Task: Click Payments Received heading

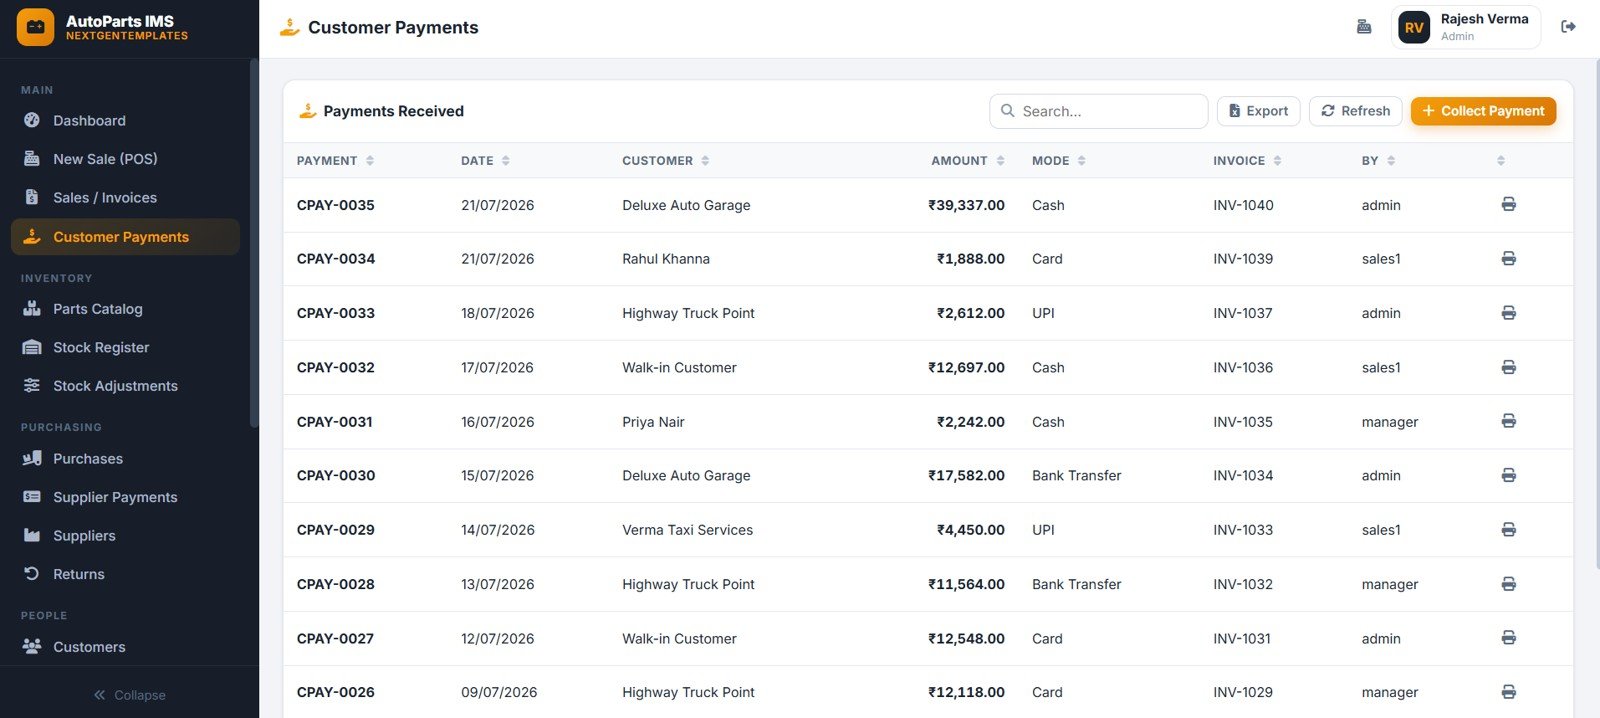Action: 393,111
